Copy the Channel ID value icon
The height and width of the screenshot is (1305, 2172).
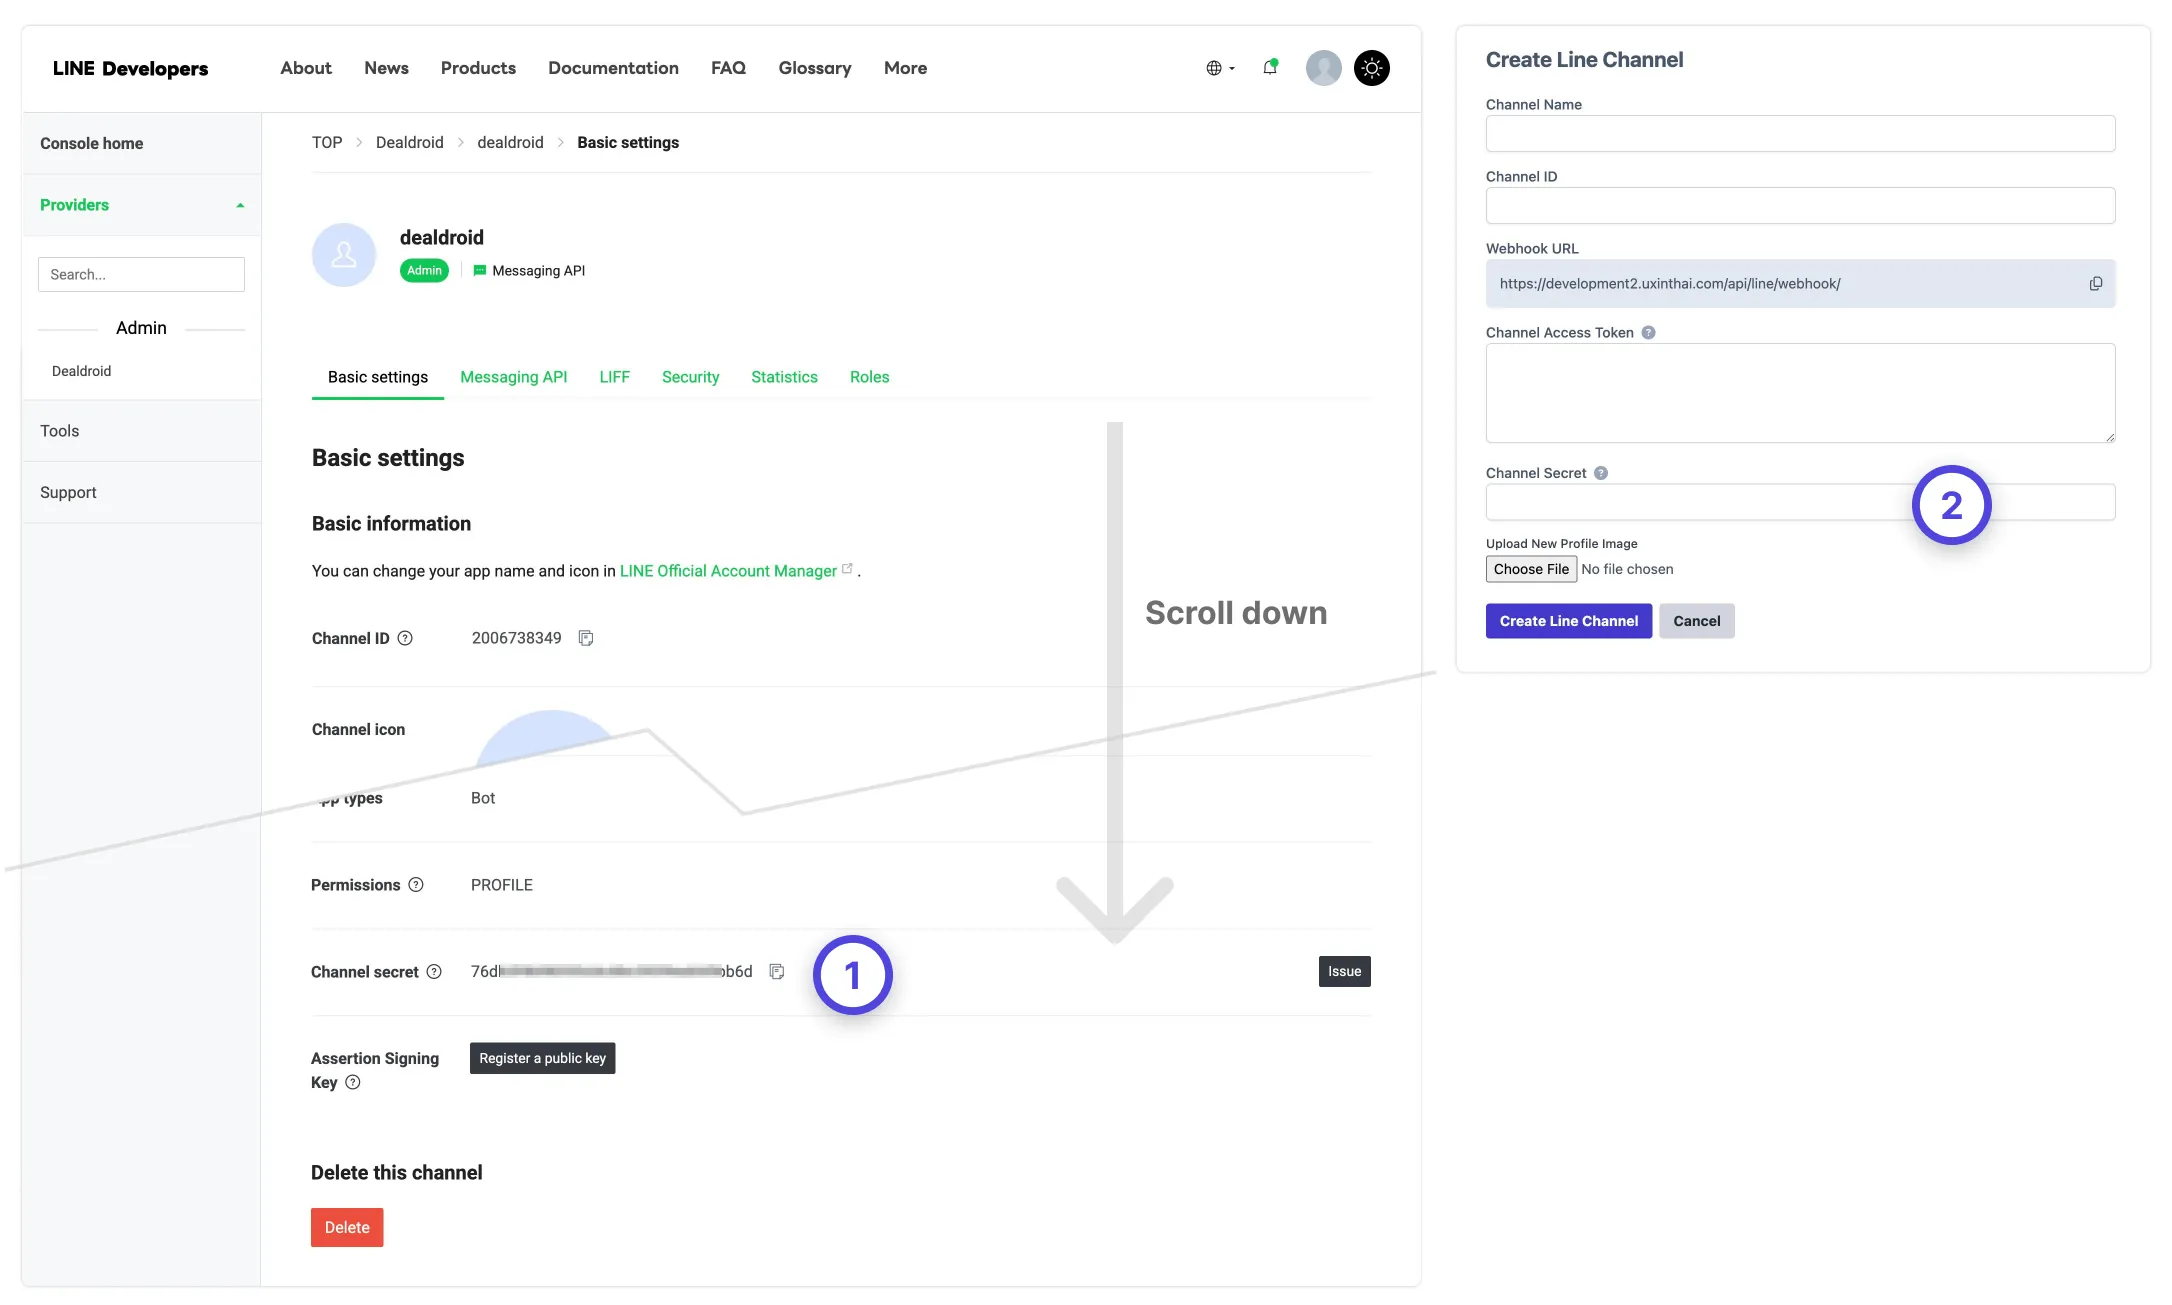coord(586,638)
